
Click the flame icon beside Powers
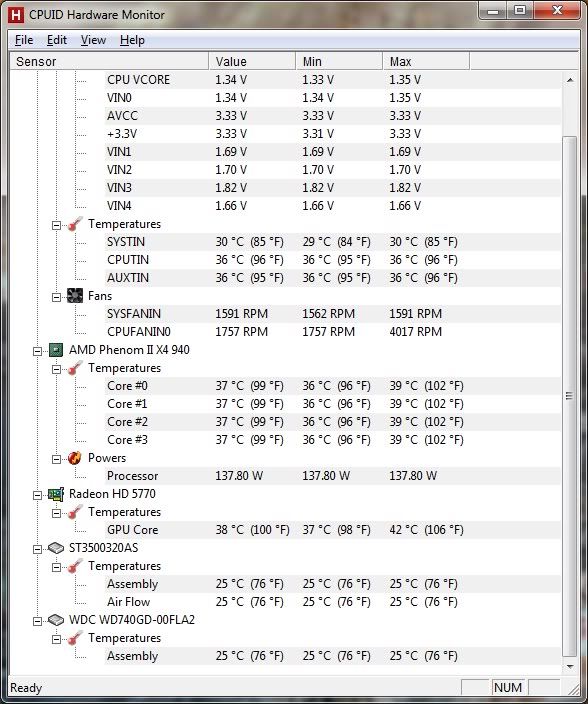click(x=75, y=458)
